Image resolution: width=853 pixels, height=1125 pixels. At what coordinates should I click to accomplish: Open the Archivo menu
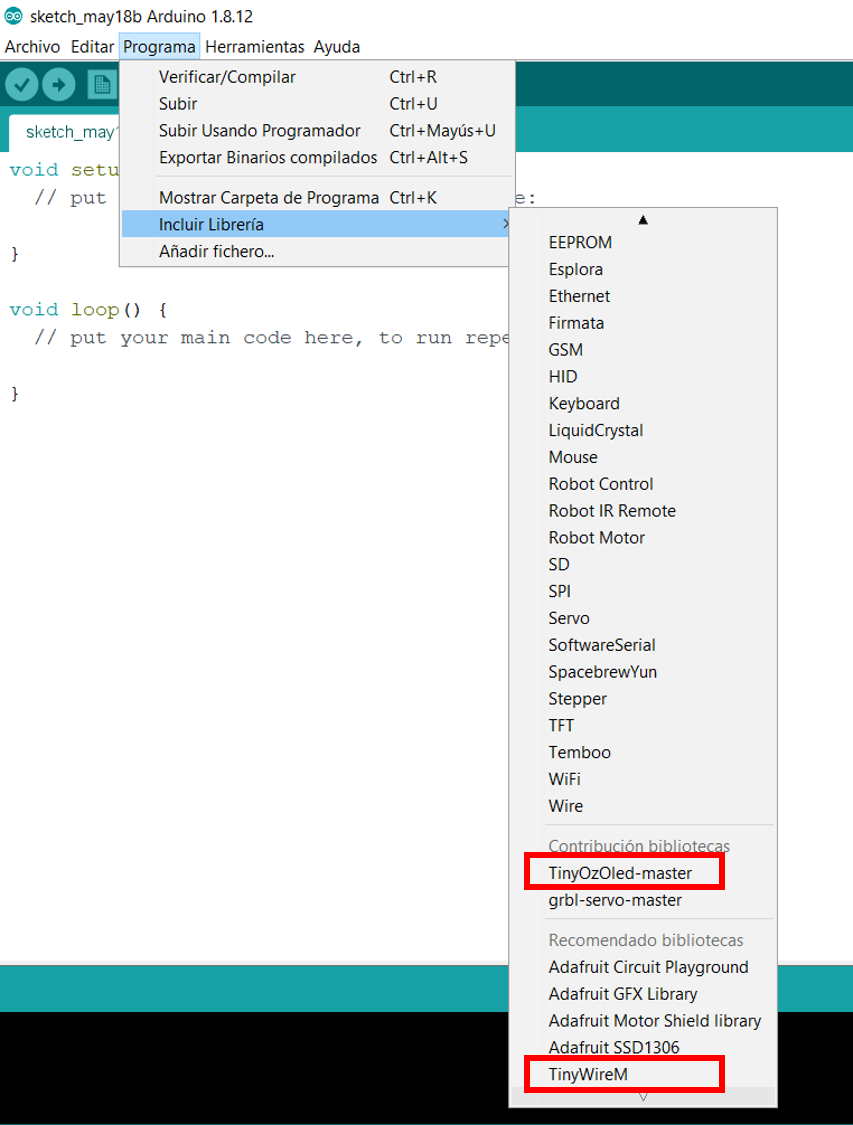tap(32, 47)
